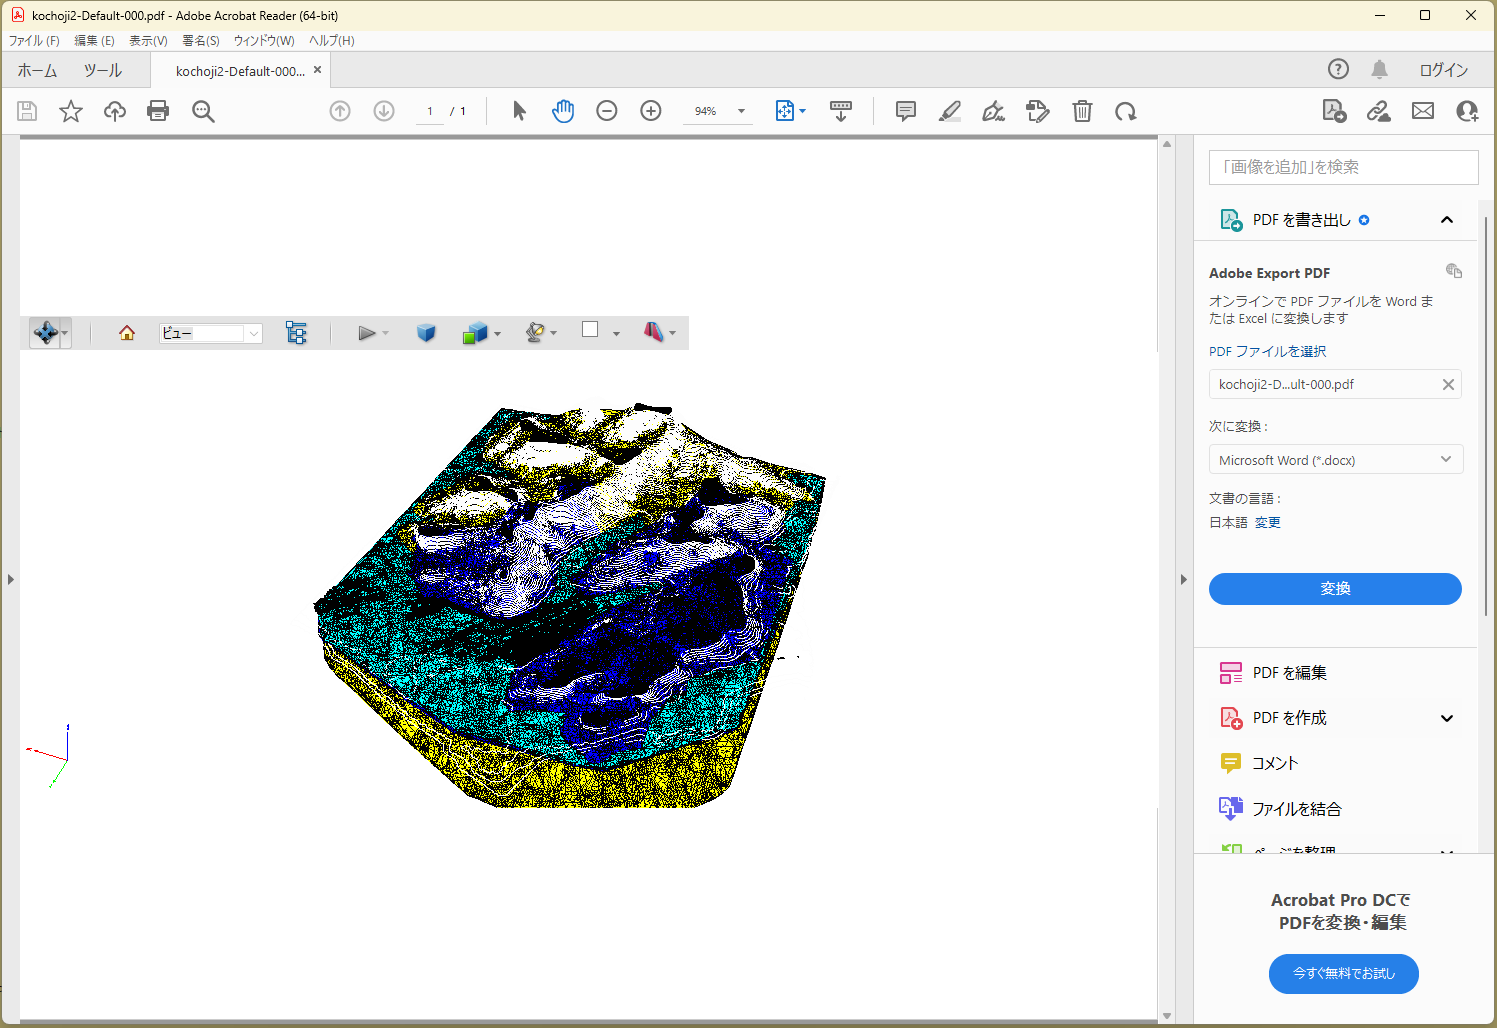Add a sticky note comment
Image resolution: width=1497 pixels, height=1028 pixels.
point(906,111)
